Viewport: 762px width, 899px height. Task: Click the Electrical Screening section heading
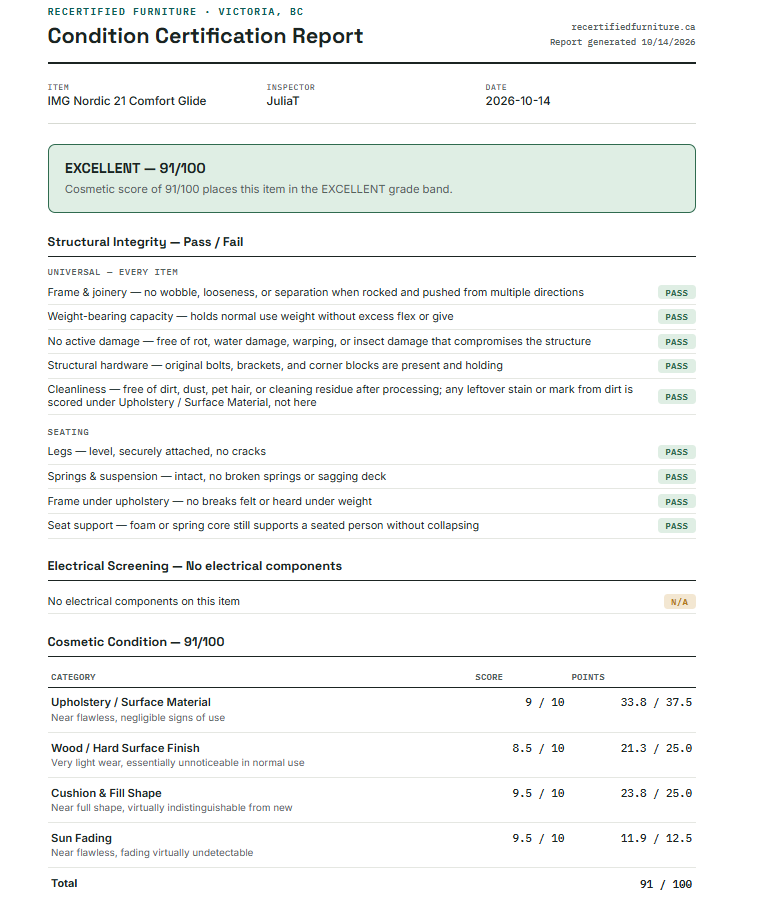(x=195, y=566)
